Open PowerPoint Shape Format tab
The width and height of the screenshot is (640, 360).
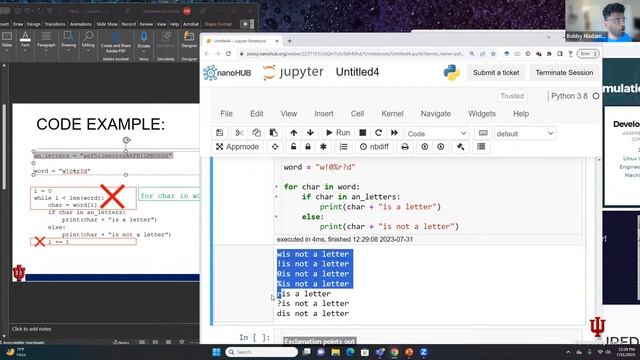[x=218, y=24]
